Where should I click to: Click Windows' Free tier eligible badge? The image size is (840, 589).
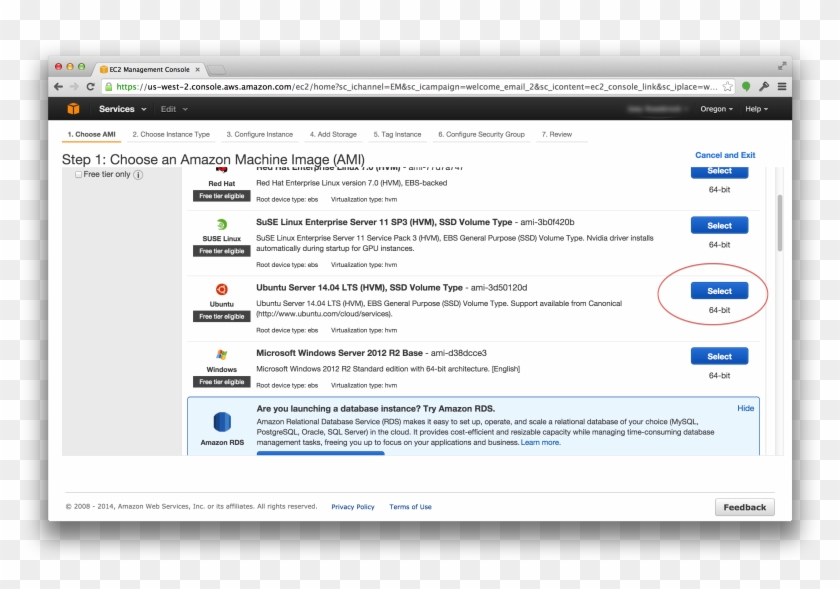[x=222, y=382]
